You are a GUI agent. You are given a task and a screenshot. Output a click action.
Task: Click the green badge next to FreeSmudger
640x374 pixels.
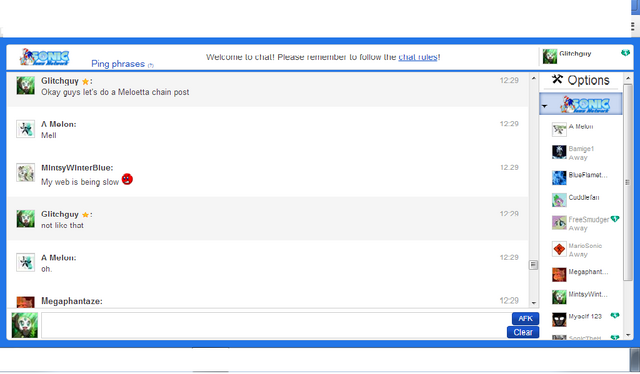pos(615,219)
